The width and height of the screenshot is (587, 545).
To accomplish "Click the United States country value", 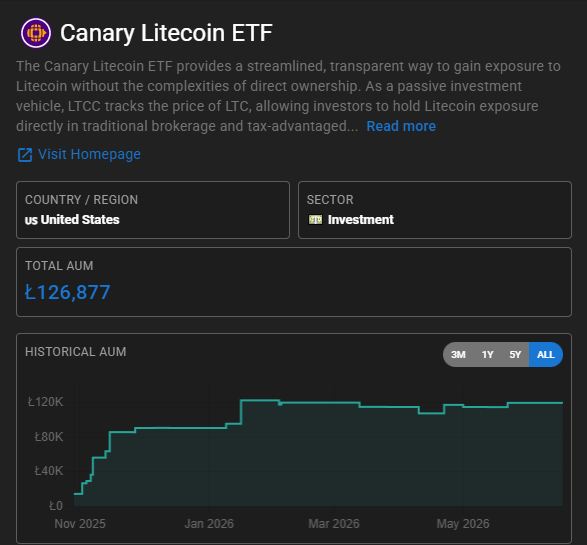I will (80, 220).
